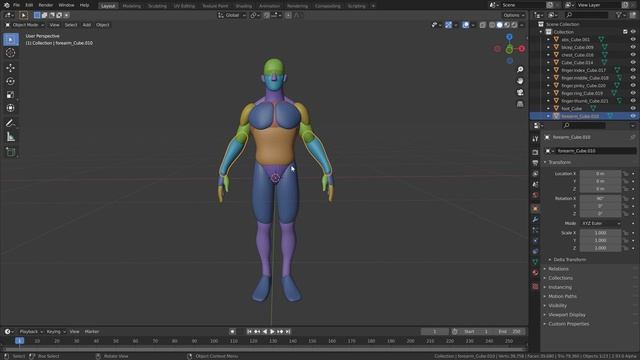
Task: Expand the Viewport Display panel
Action: (x=567, y=315)
